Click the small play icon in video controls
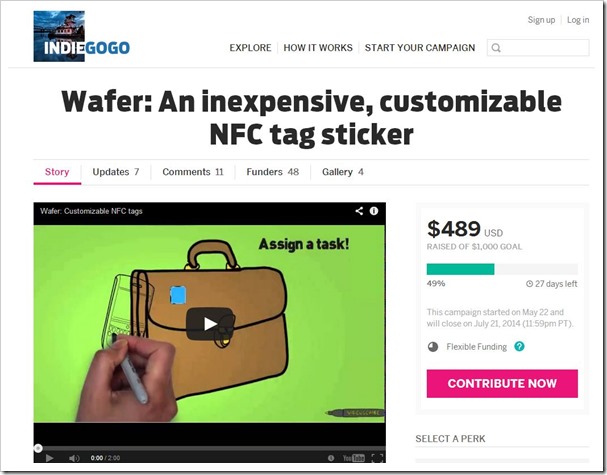Viewport: 607px width, 475px height. pos(50,458)
